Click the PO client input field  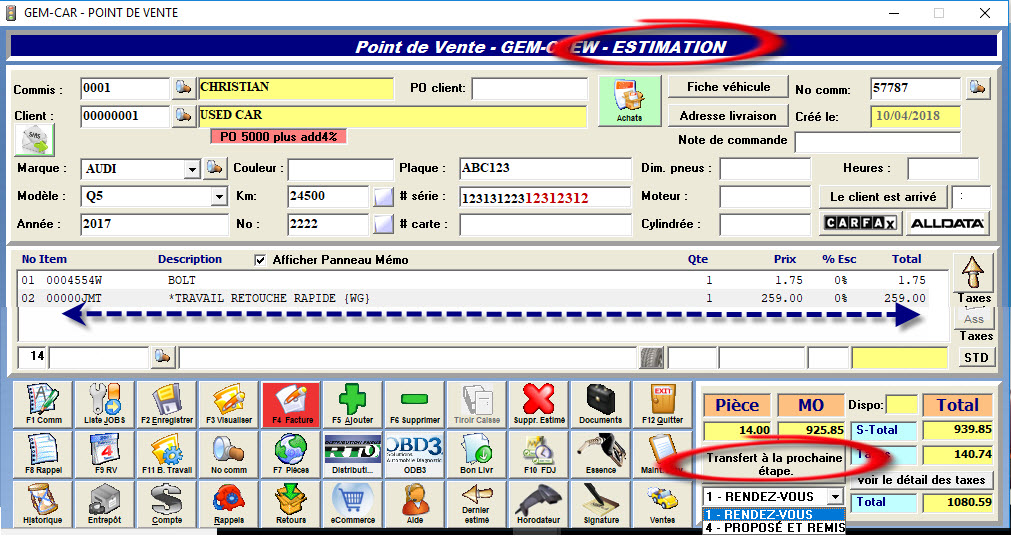point(529,88)
